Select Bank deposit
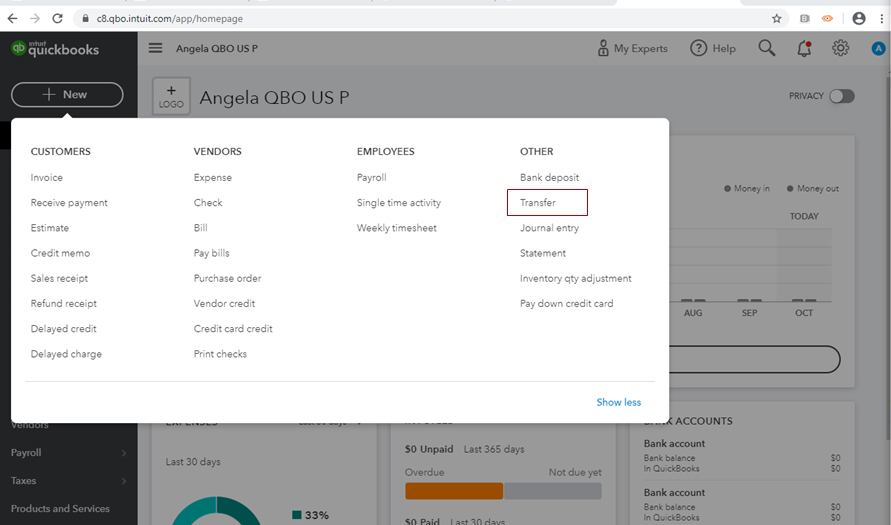This screenshot has width=891, height=525. (549, 177)
